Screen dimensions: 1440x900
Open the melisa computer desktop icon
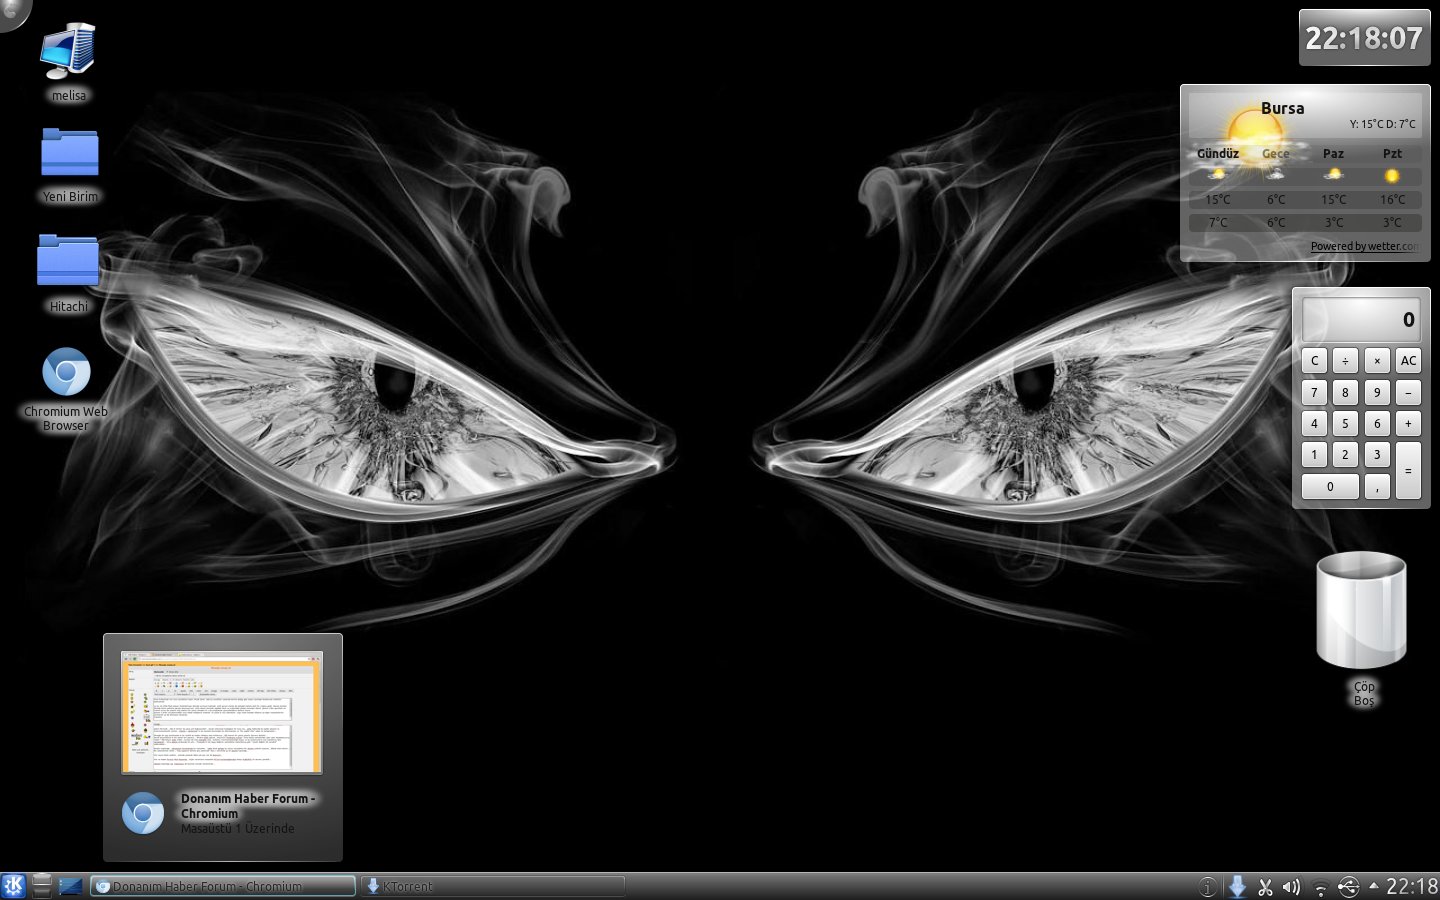coord(68,52)
